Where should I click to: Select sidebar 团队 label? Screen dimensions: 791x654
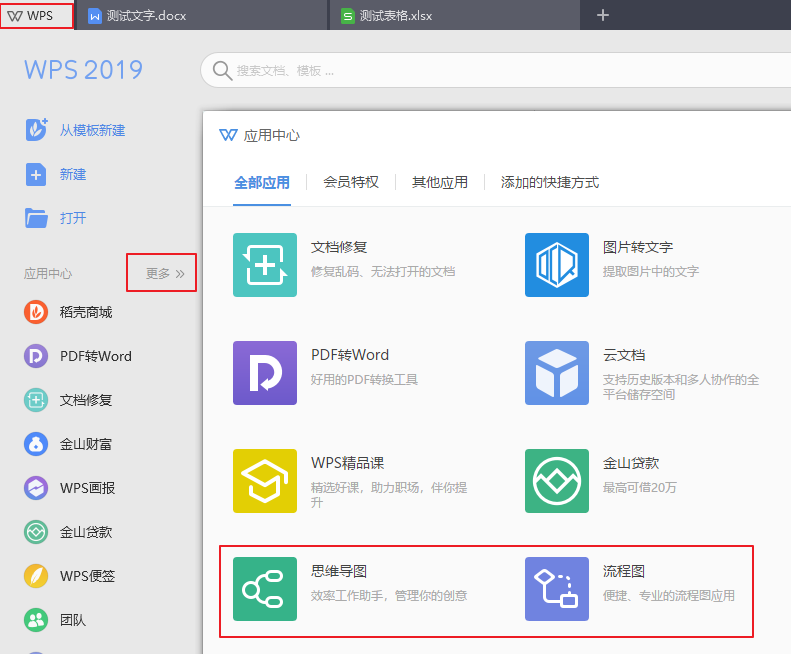[x=73, y=620]
